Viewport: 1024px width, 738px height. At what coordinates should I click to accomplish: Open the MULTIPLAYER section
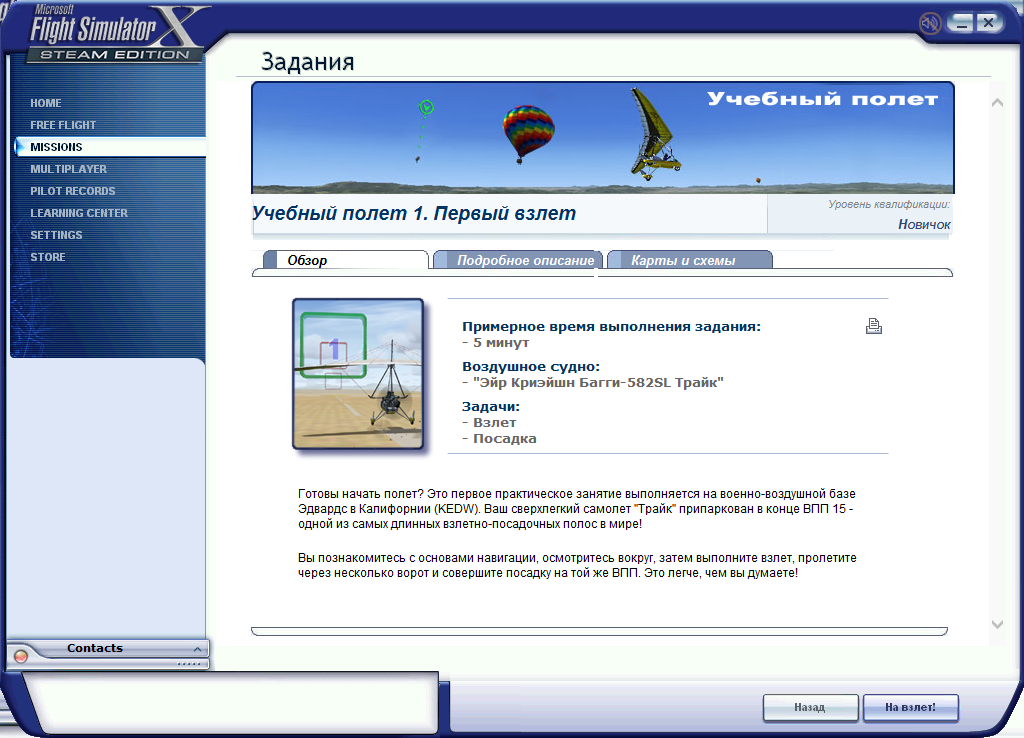(x=69, y=169)
